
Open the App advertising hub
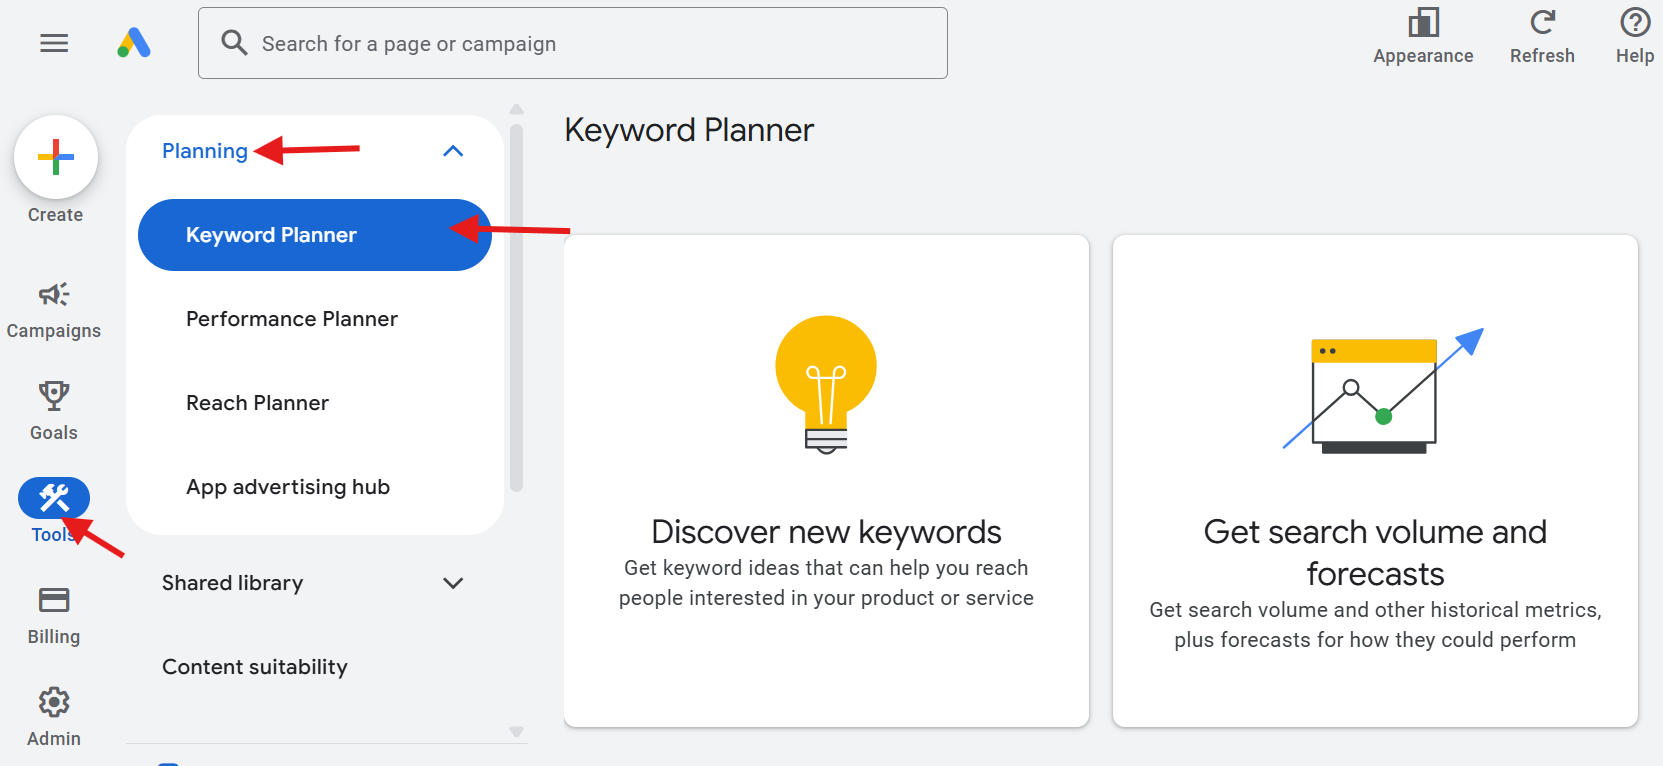[x=287, y=486]
